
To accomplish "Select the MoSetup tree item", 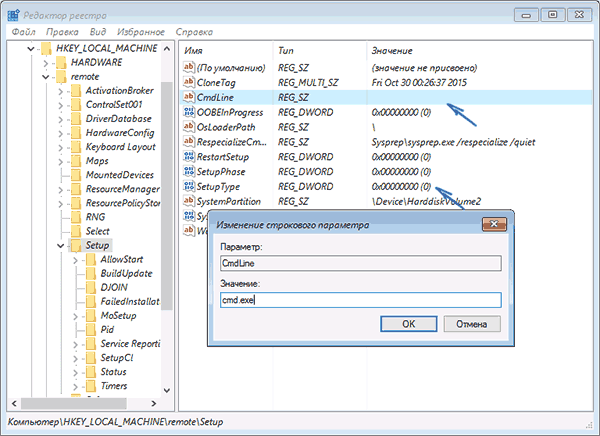I will (x=118, y=315).
